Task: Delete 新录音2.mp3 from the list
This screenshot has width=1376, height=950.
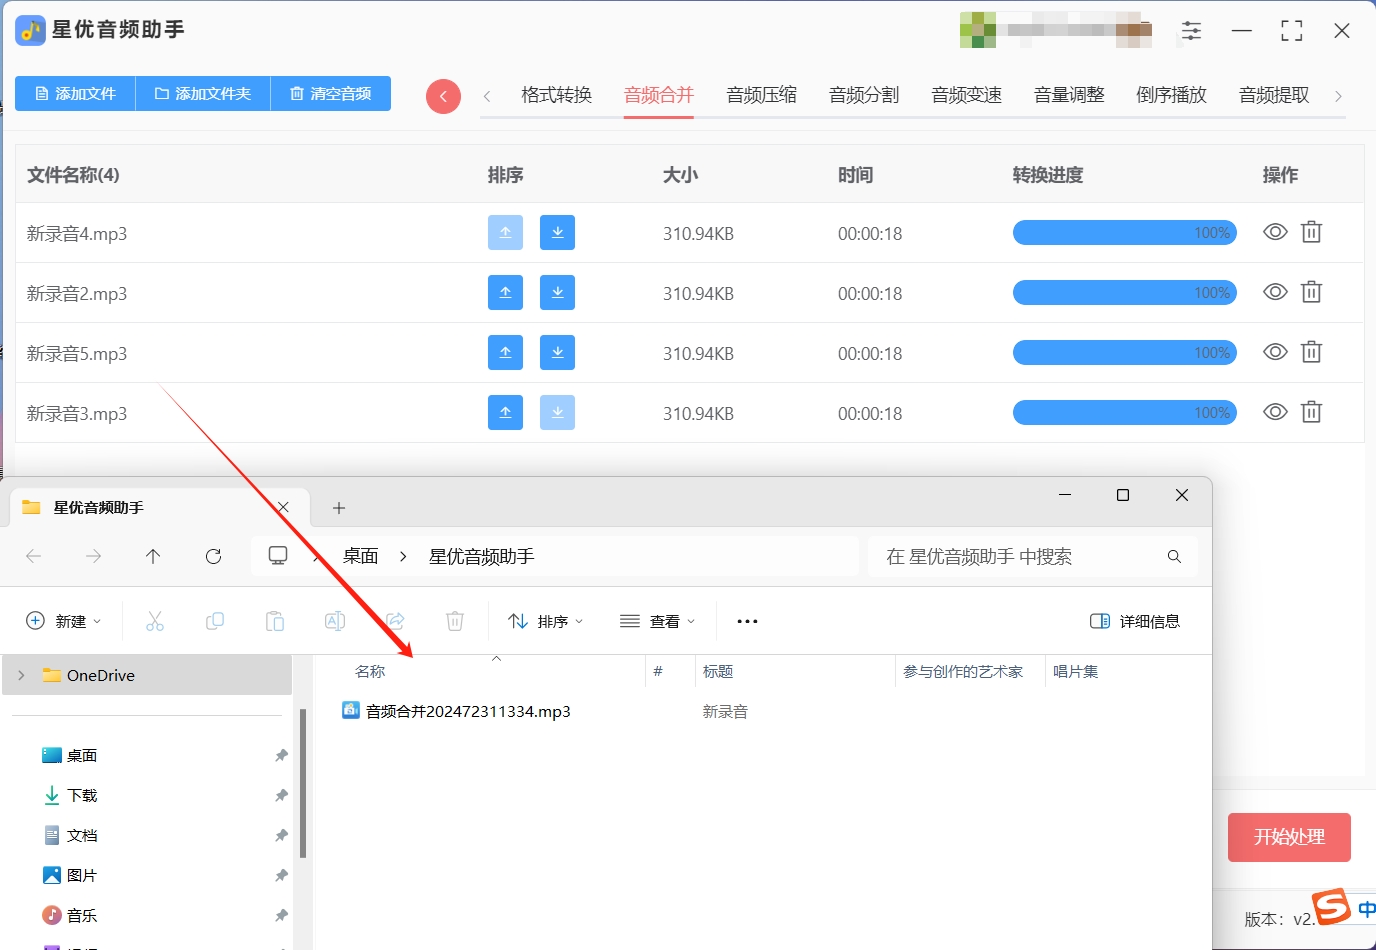Action: [1311, 292]
